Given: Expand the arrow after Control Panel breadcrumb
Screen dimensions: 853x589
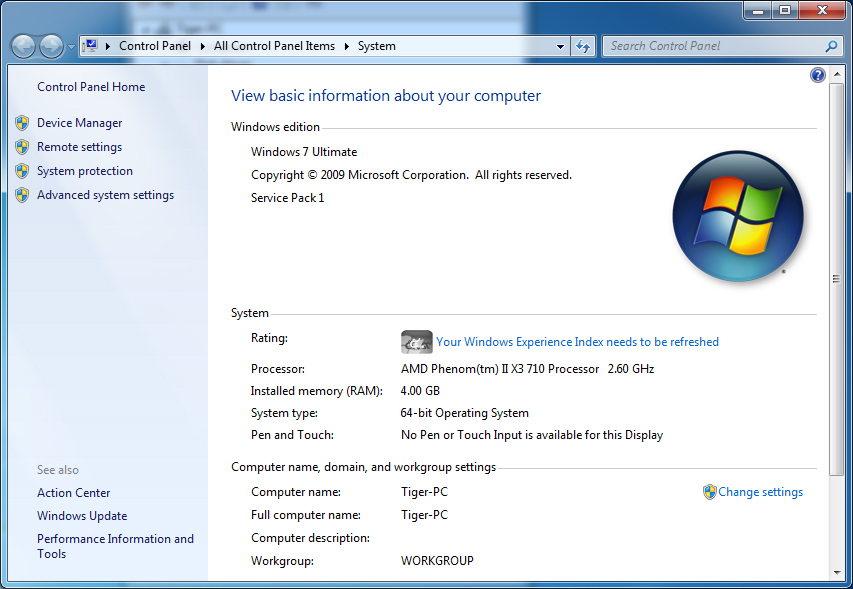Looking at the screenshot, I should [202, 46].
